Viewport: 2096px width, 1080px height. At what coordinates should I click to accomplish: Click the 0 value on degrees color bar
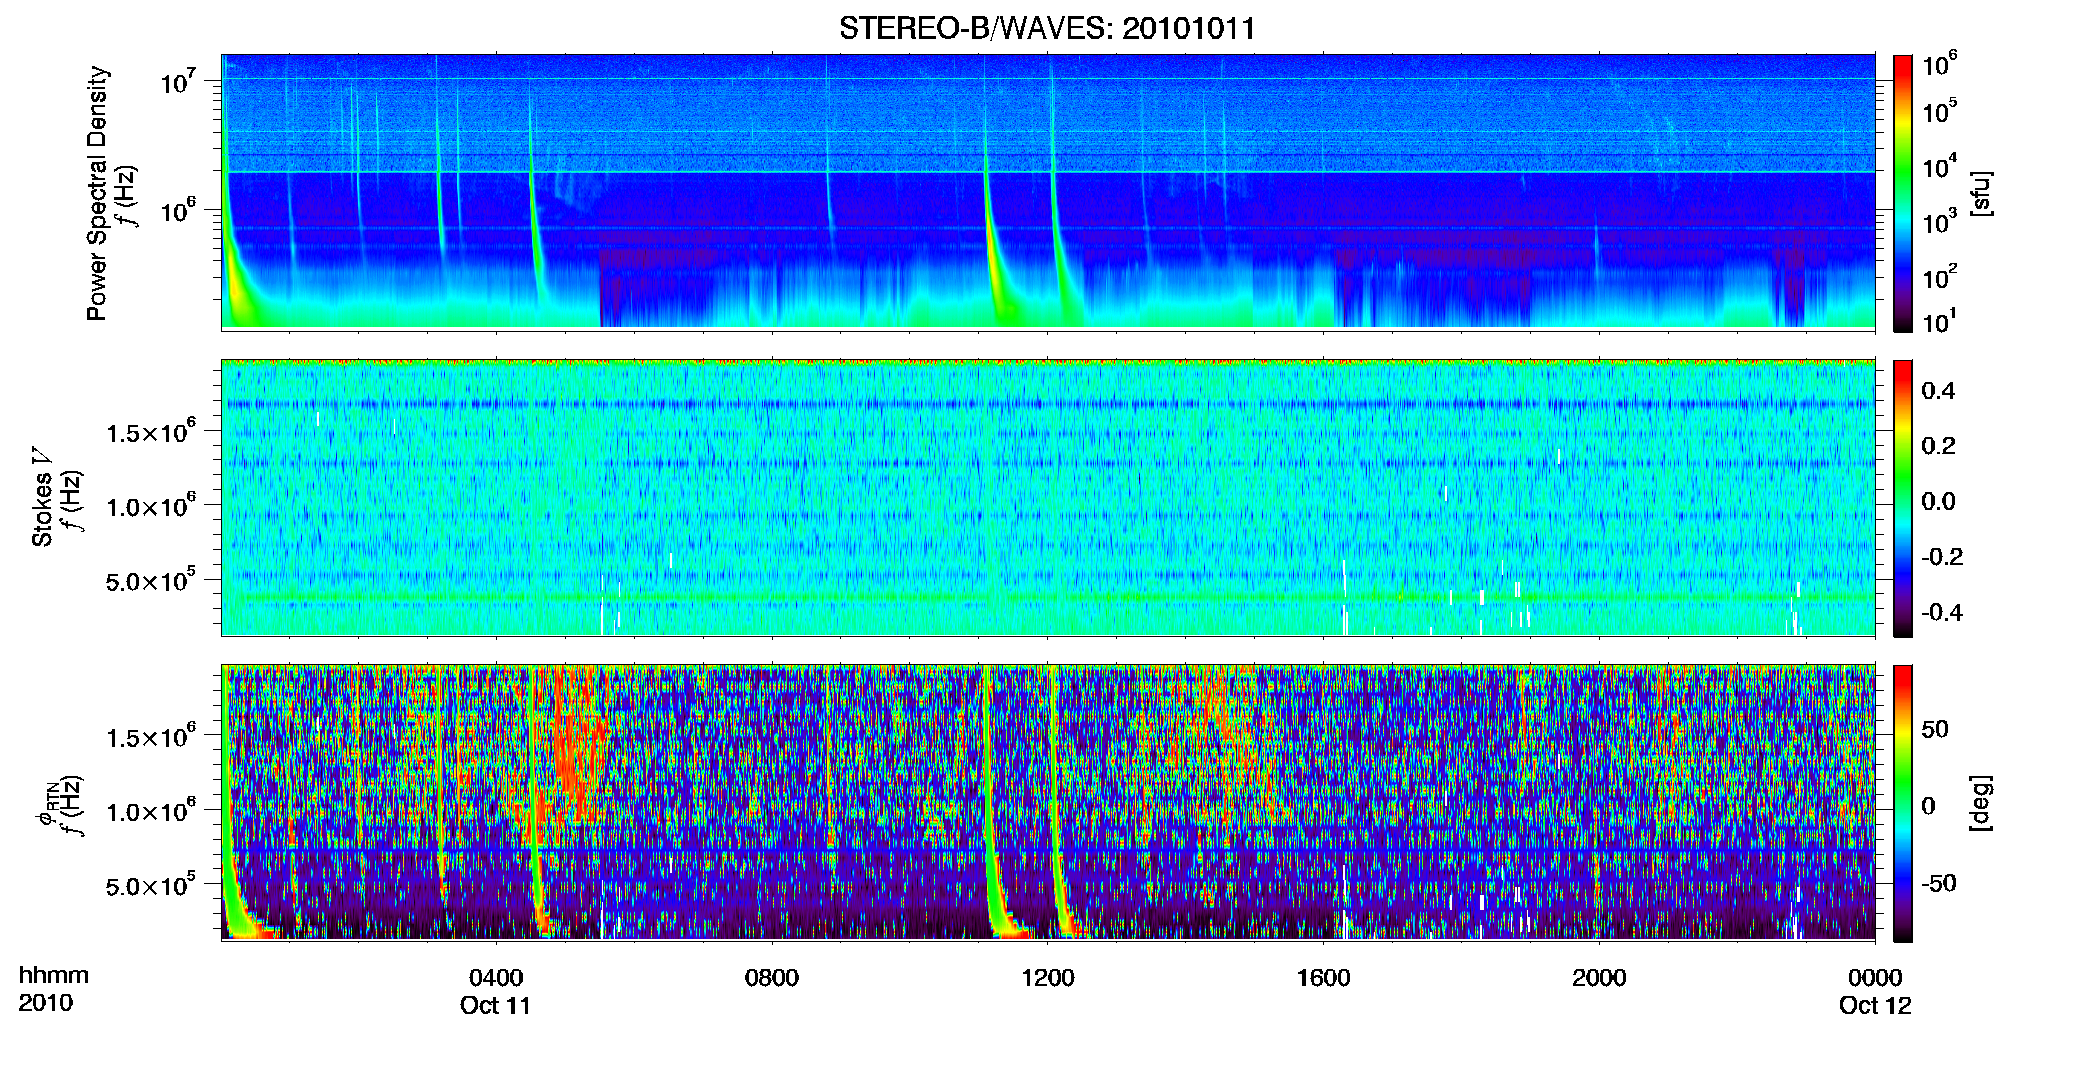pyautogui.click(x=1929, y=806)
